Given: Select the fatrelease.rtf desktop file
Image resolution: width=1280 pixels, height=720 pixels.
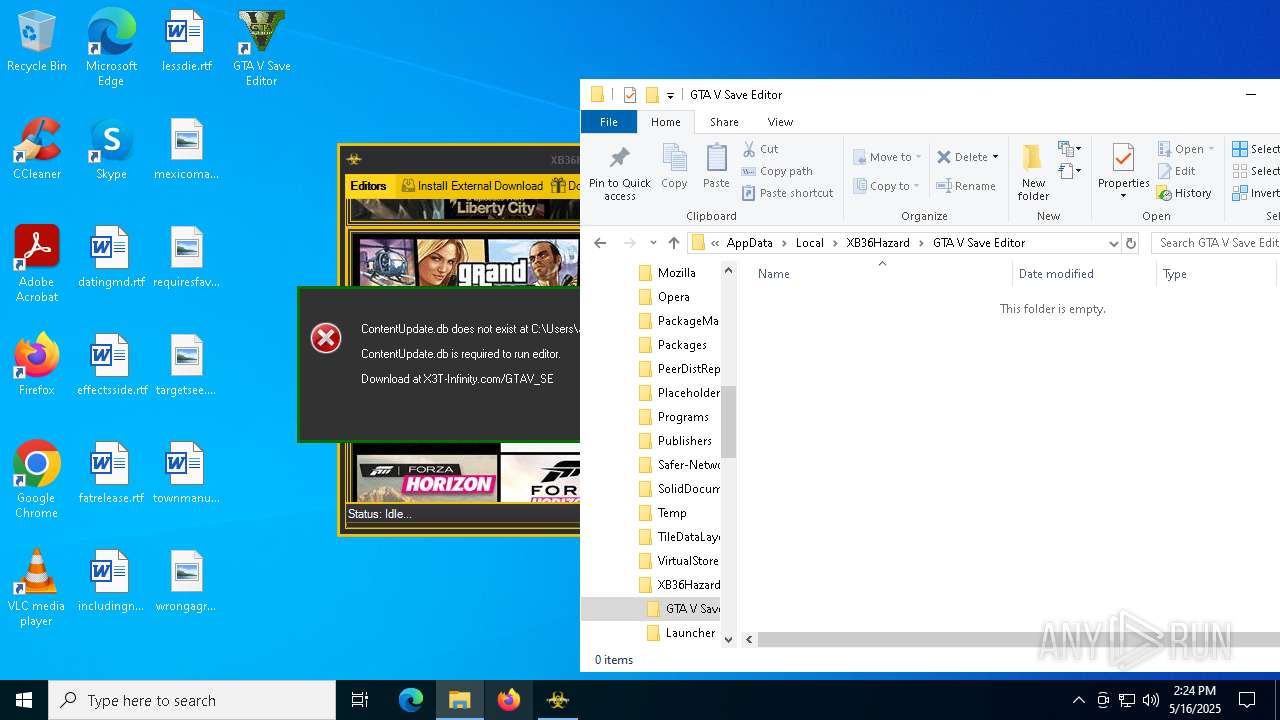Looking at the screenshot, I should click(111, 473).
